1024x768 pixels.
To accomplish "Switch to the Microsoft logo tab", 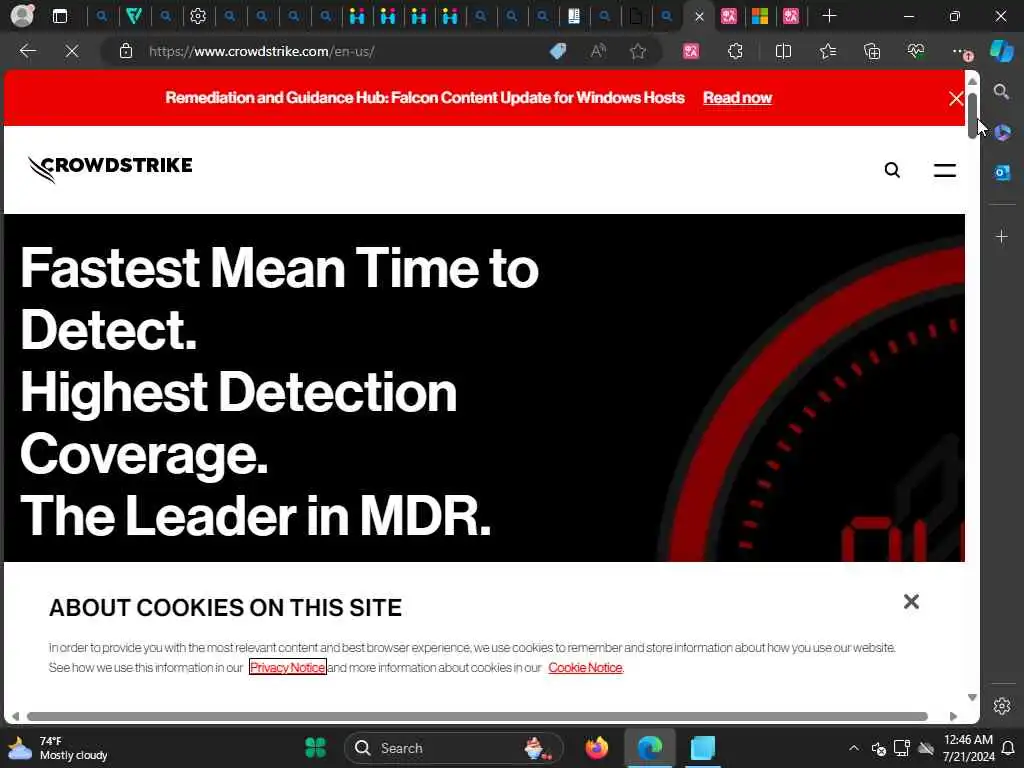I will click(x=760, y=16).
